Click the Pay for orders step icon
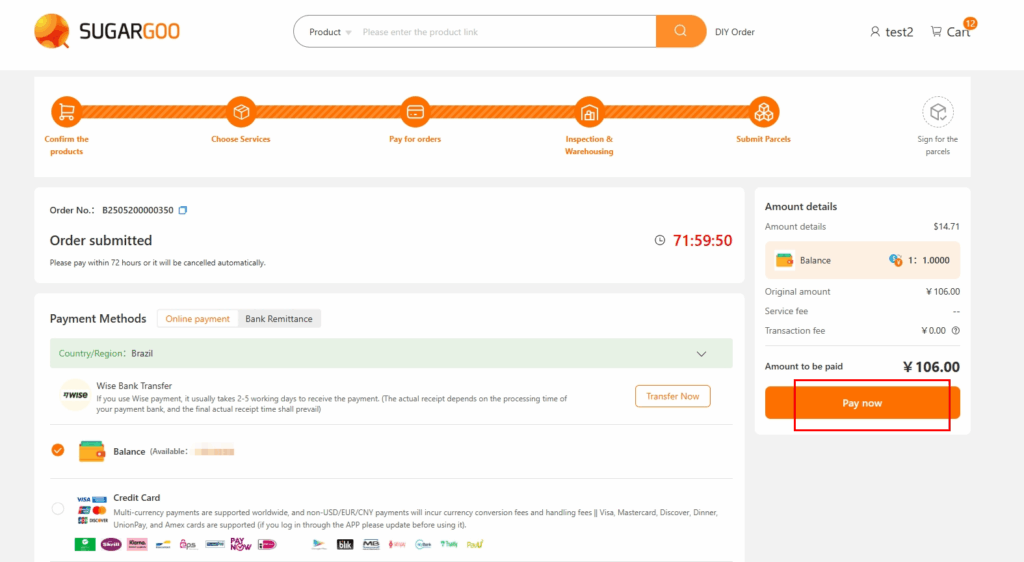 [x=415, y=112]
